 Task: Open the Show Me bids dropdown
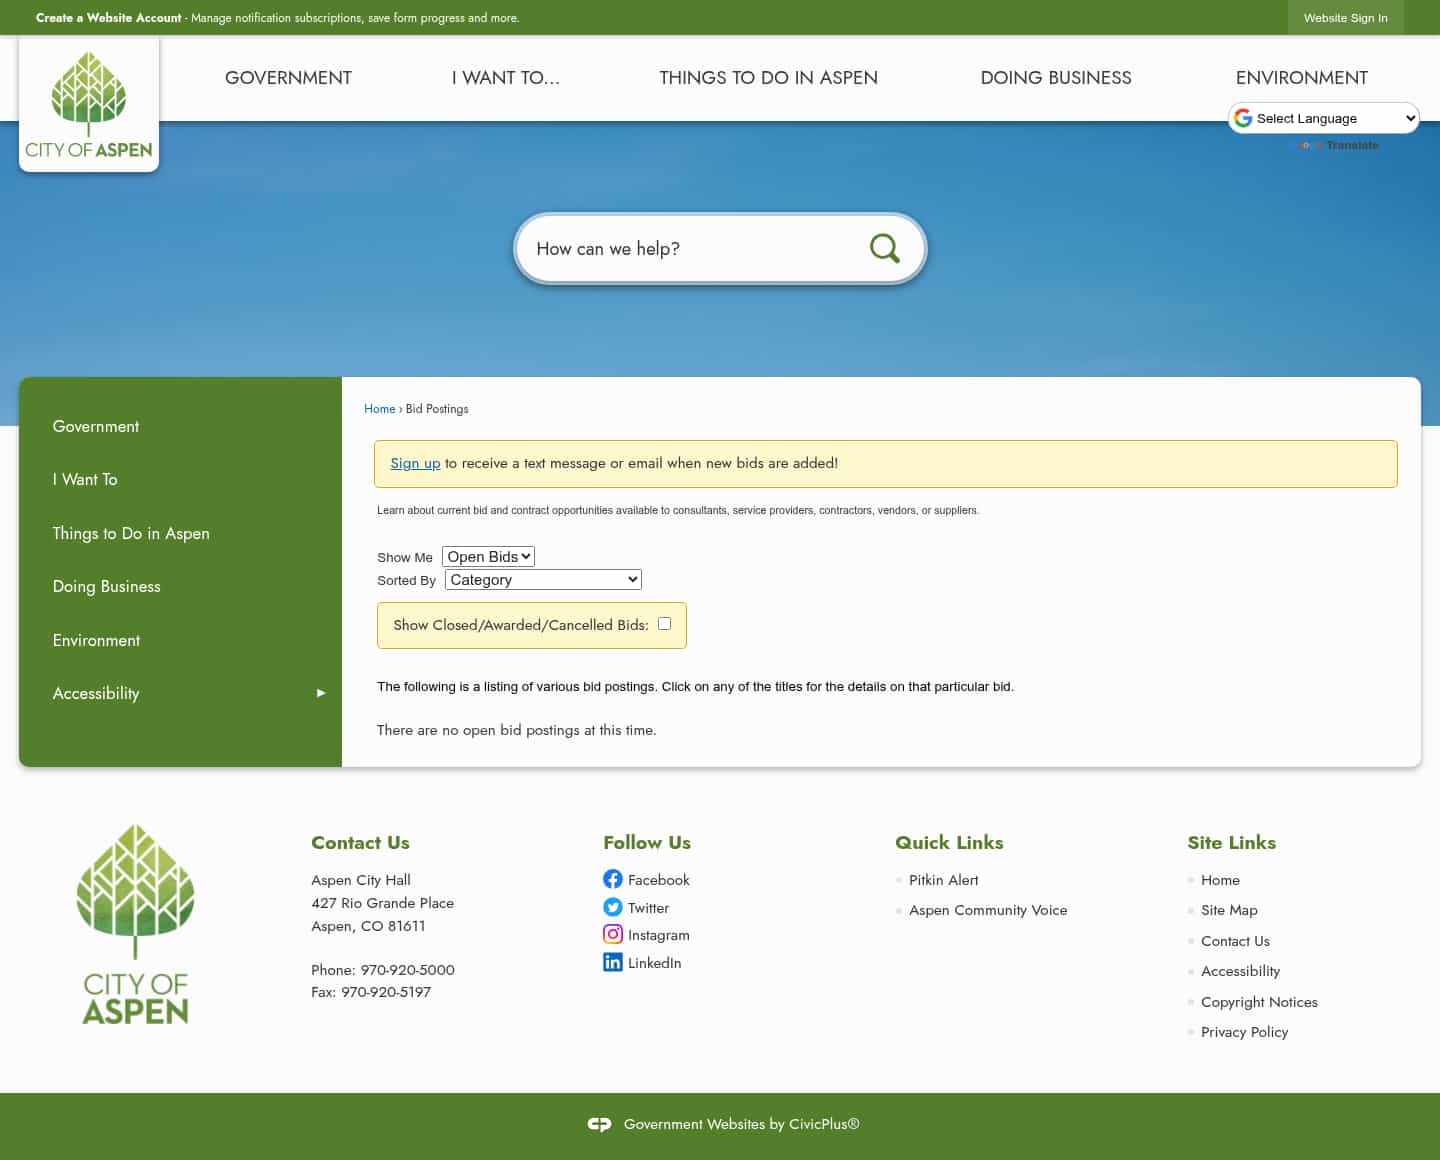488,556
